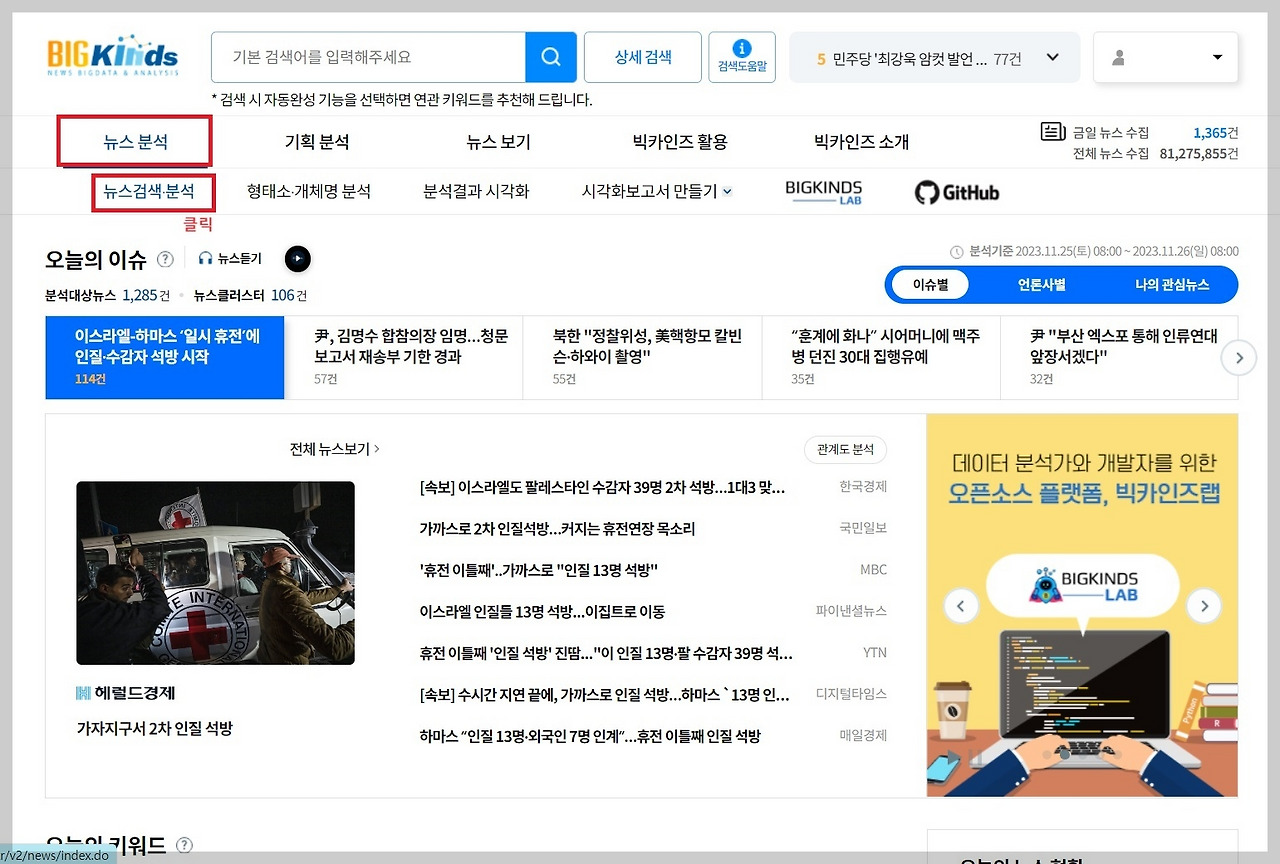Screen dimensions: 1280x864
Task: Open the user account dropdown arrow
Action: coord(1217,57)
